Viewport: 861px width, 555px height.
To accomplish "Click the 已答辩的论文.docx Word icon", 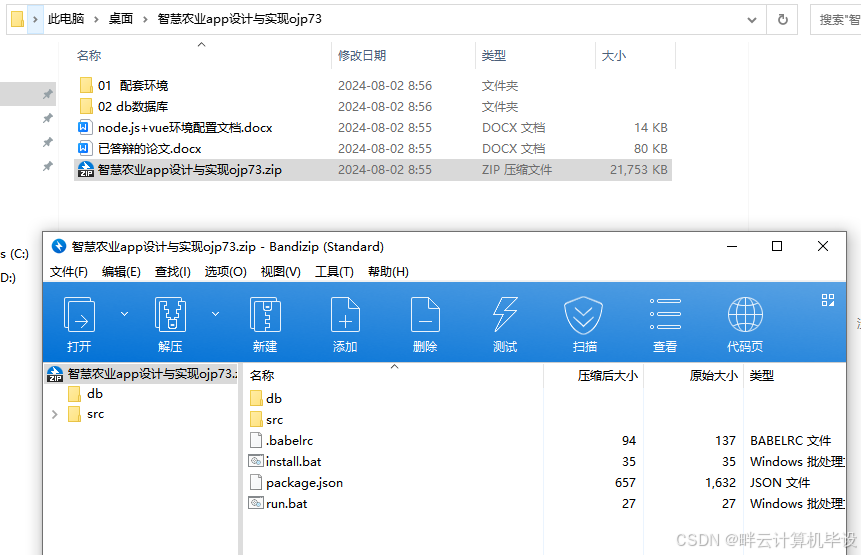I will pyautogui.click(x=84, y=148).
